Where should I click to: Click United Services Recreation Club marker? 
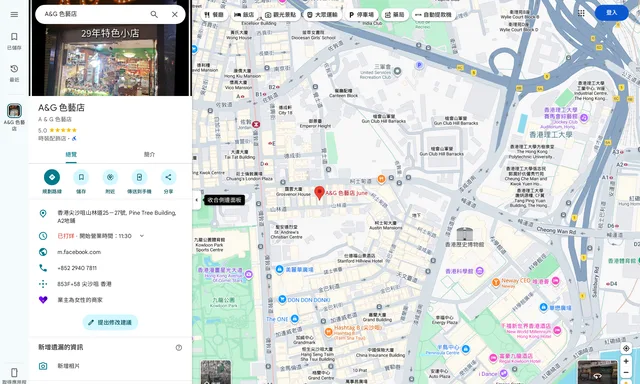pos(397,71)
